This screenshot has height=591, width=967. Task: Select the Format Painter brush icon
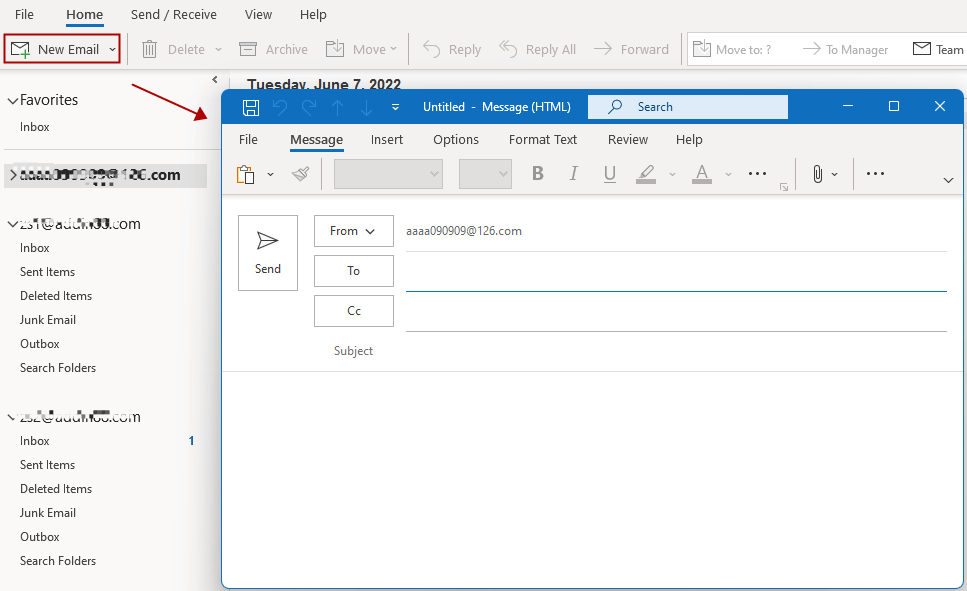(301, 174)
